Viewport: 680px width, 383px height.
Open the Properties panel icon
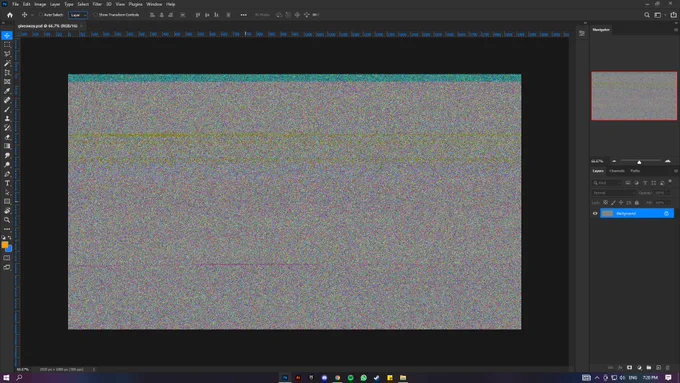click(582, 33)
